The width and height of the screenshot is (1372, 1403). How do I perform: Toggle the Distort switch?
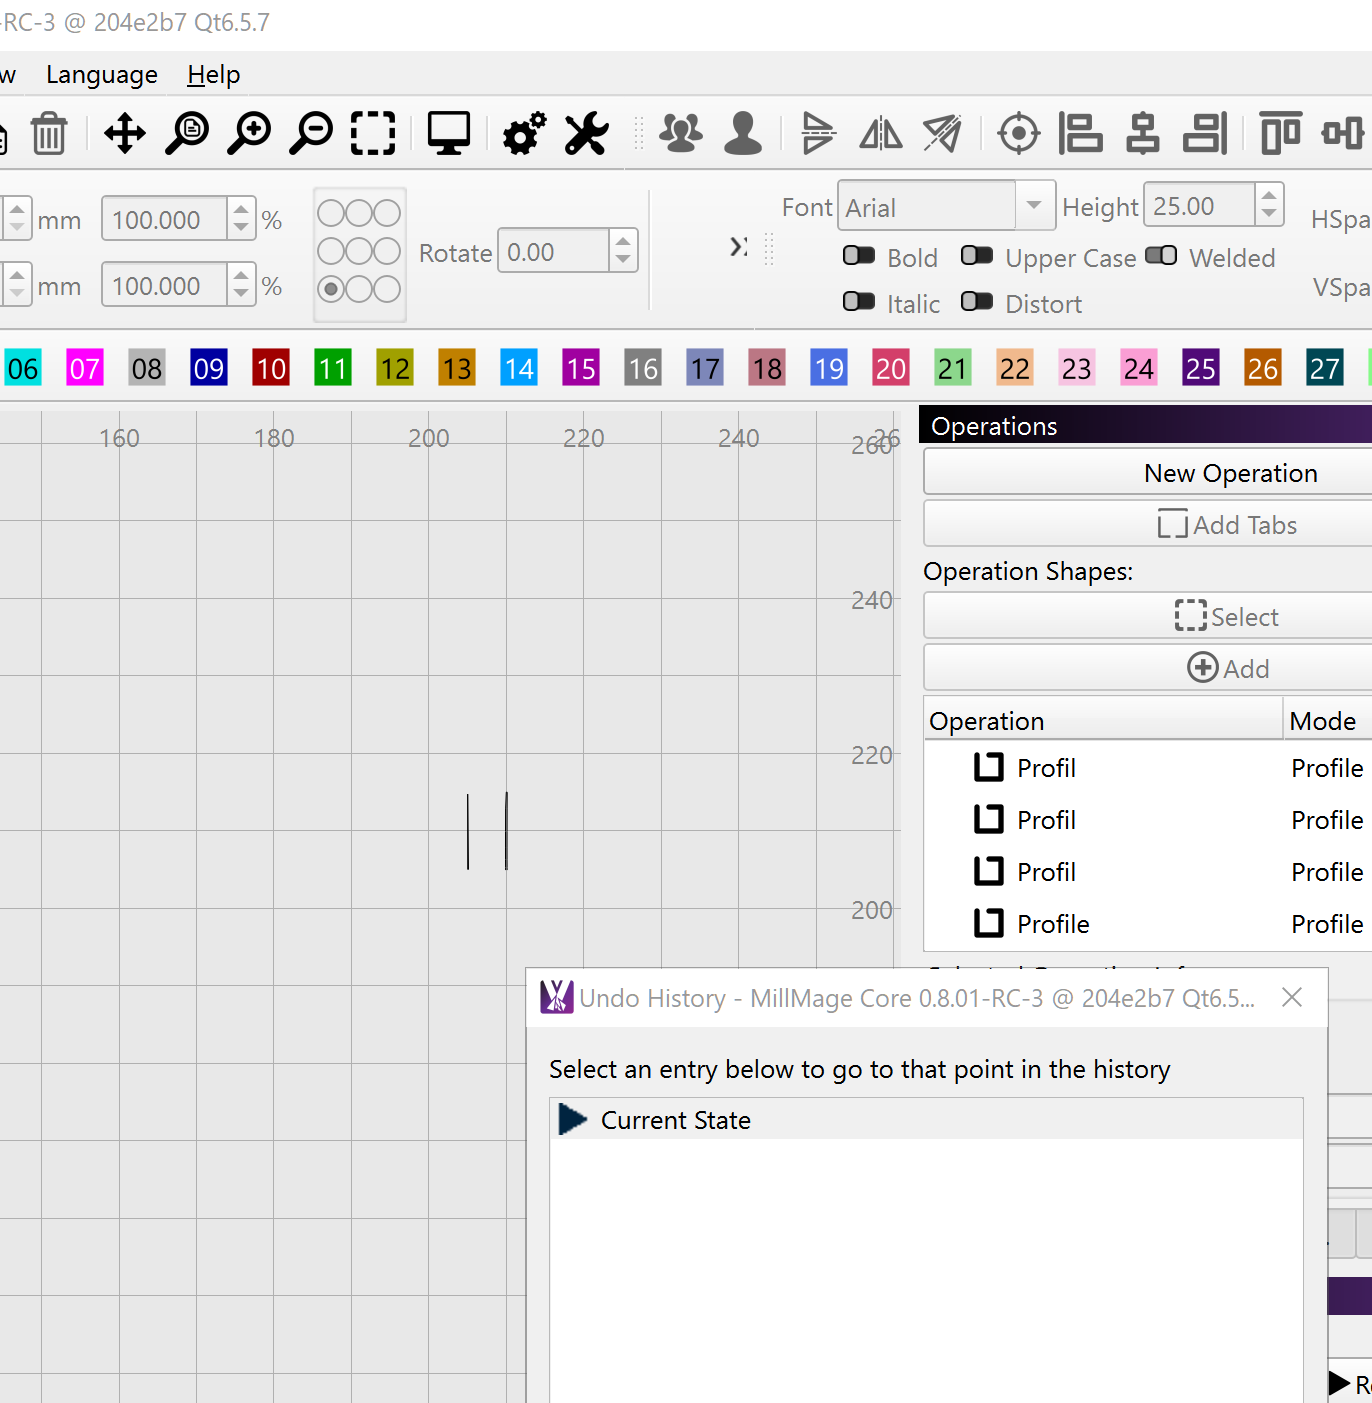coord(977,302)
